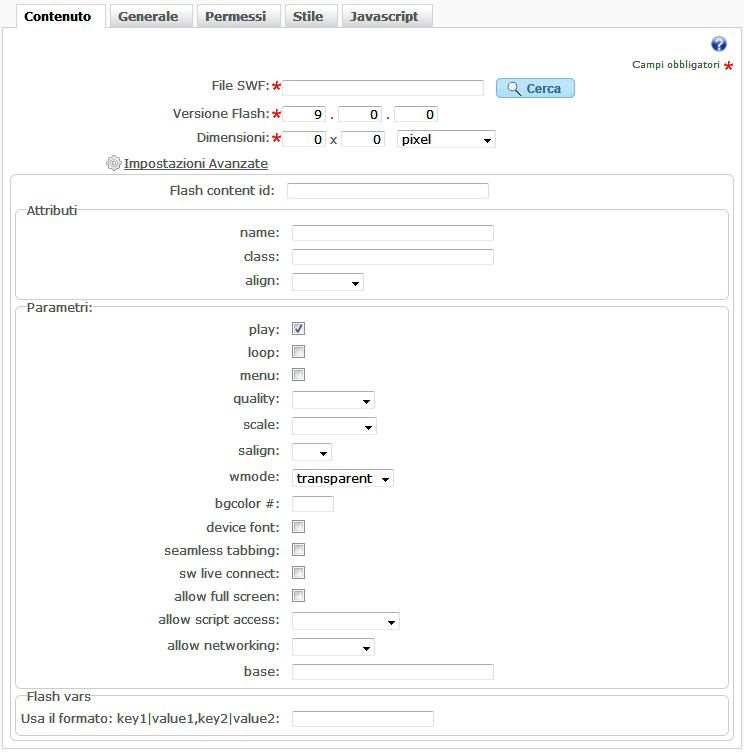Check the device font option
This screenshot has height=753, width=744.
coord(298,526)
